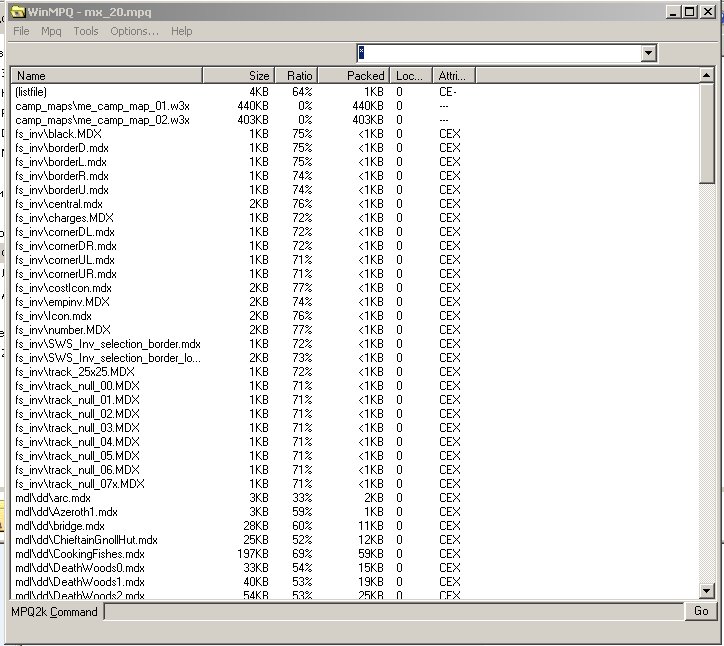The height and width of the screenshot is (646, 724).
Task: Select fs_inv\Icon.mdx file
Action: pyautogui.click(x=53, y=316)
